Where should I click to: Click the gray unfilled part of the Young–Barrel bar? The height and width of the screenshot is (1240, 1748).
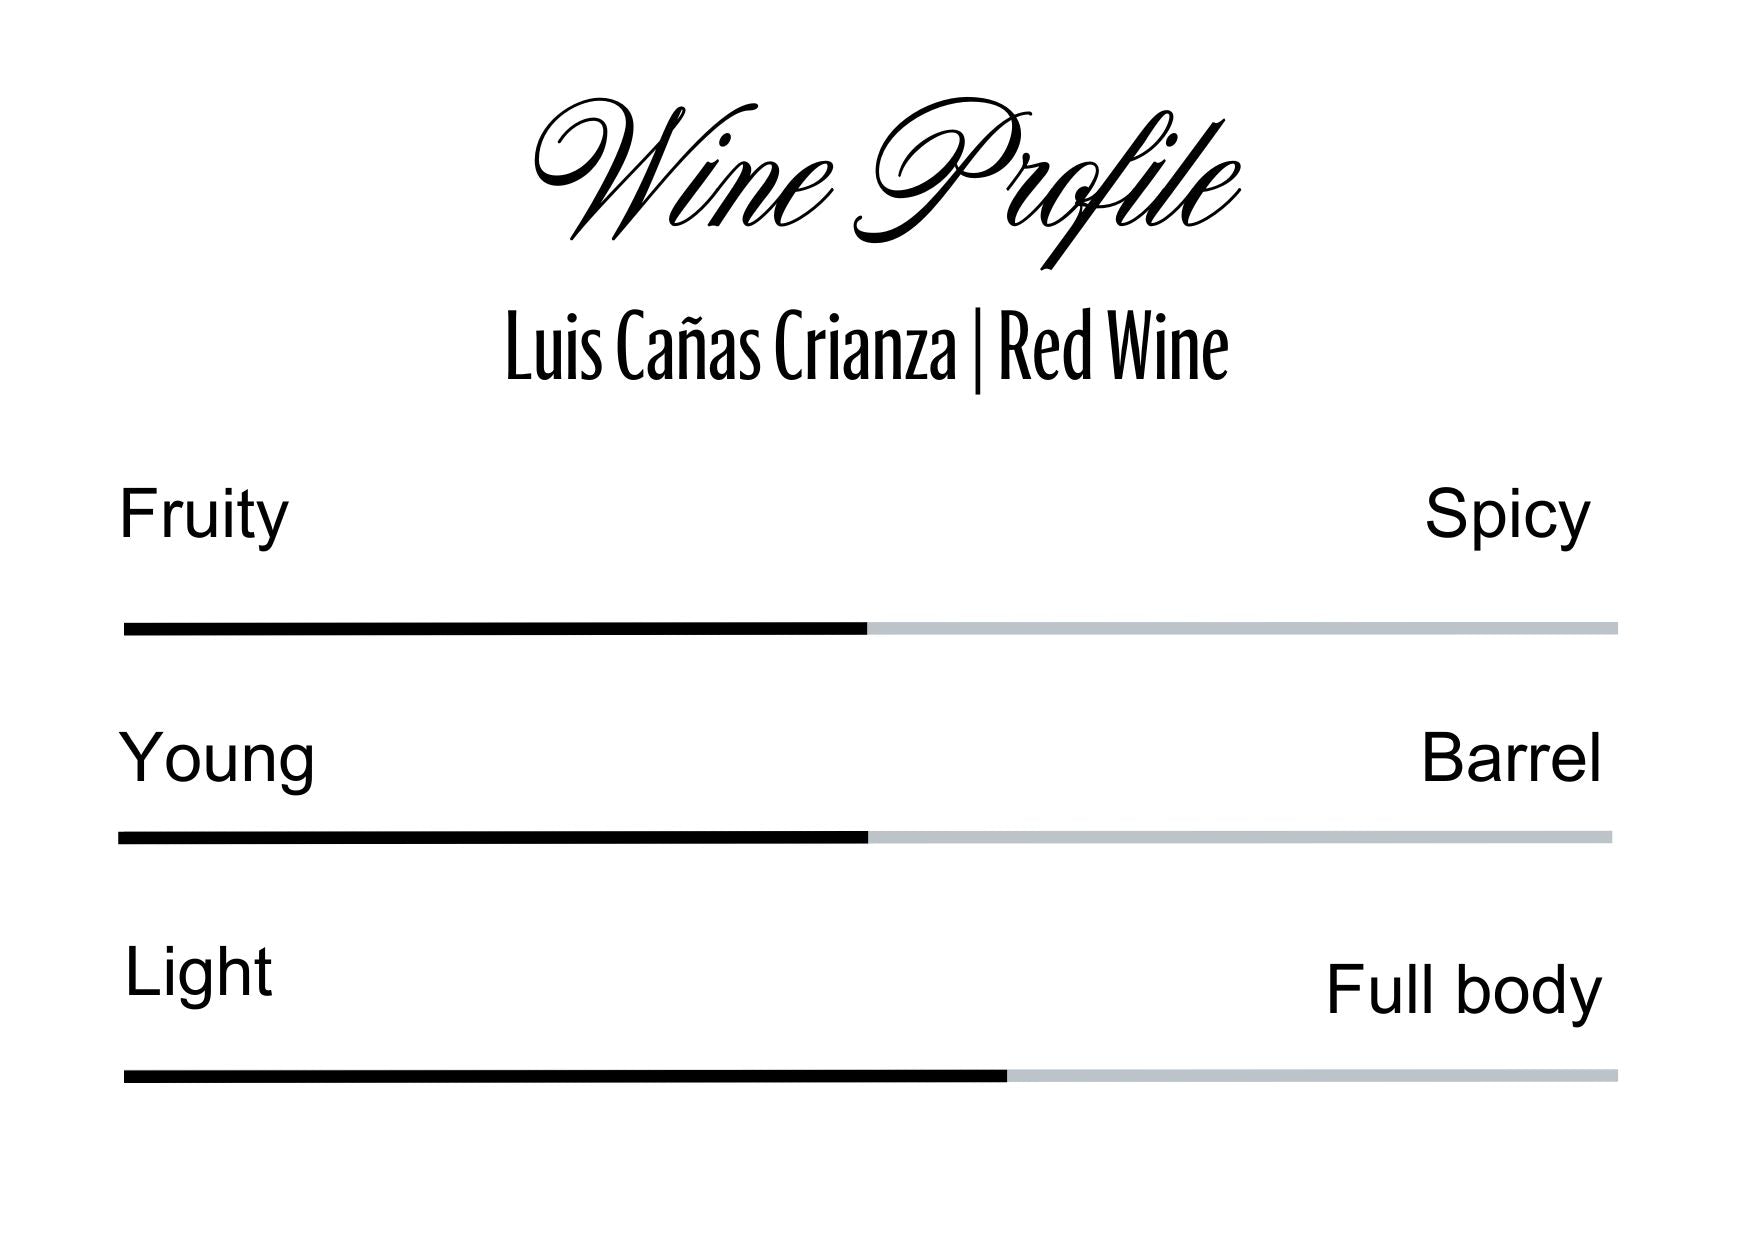point(1240,837)
